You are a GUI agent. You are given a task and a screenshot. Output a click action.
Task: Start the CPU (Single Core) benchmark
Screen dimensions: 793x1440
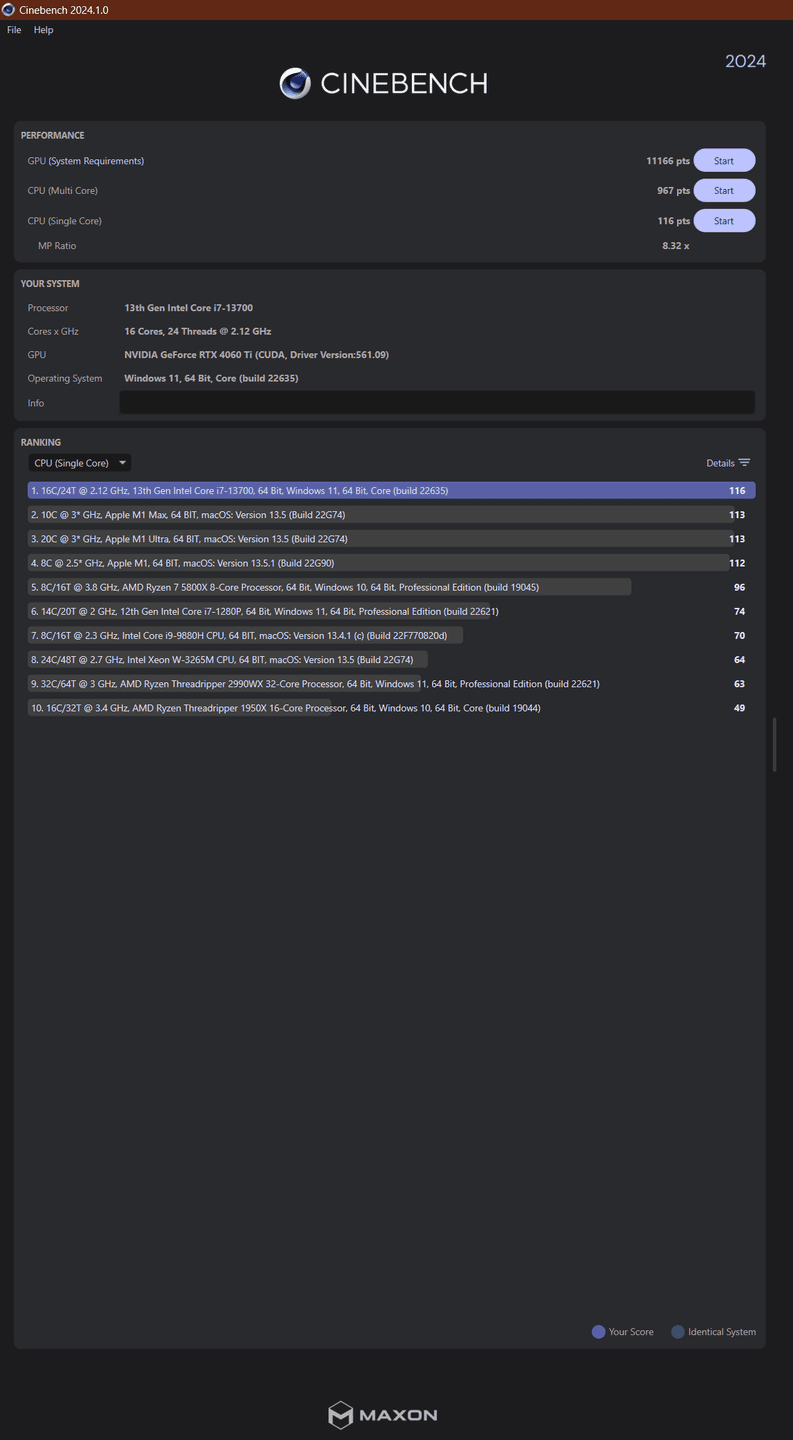click(x=724, y=221)
